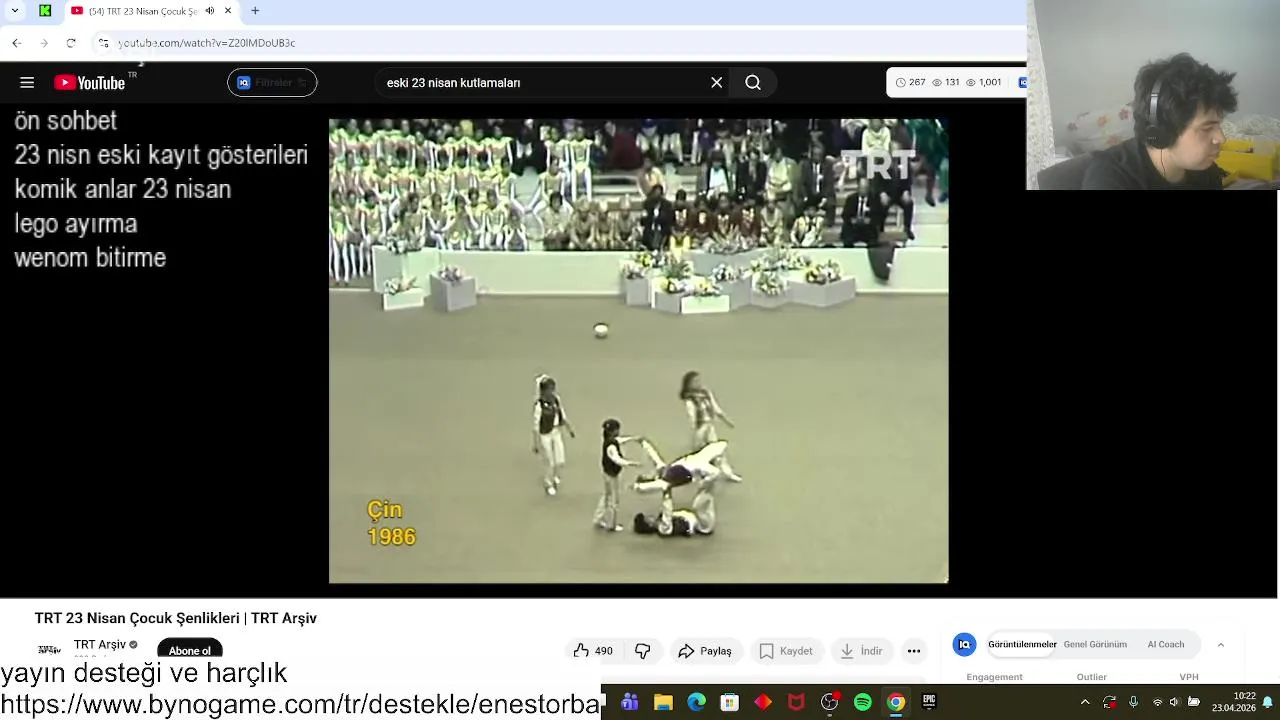Switch to OBS Studio in taskbar

[829, 703]
